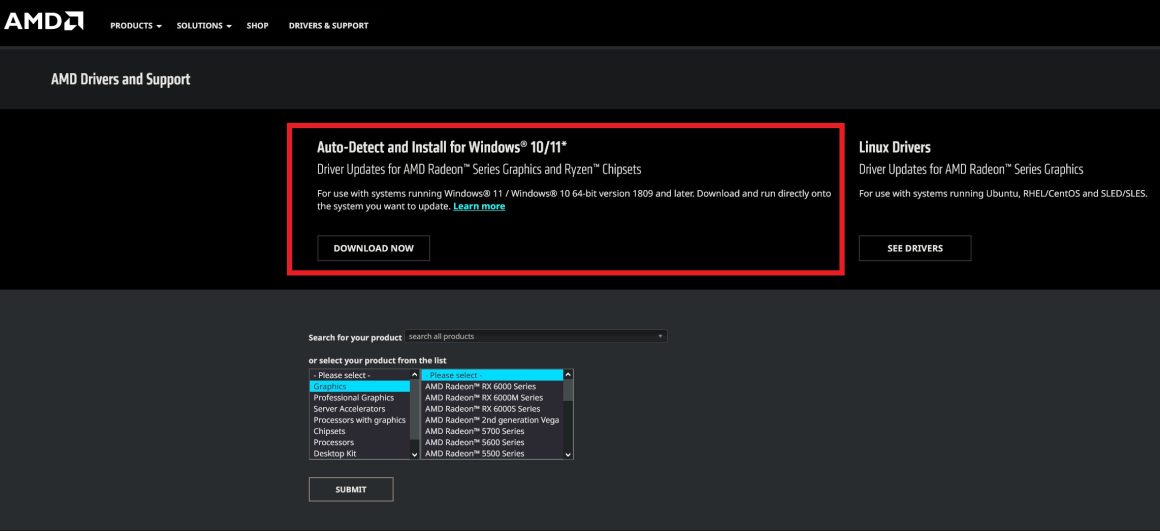1160x531 pixels.
Task: Click the series list's scroll up arrow
Action: click(x=568, y=375)
